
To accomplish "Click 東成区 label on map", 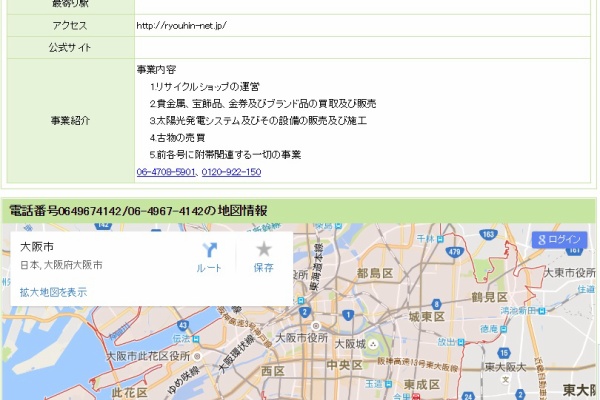I will (x=422, y=384).
